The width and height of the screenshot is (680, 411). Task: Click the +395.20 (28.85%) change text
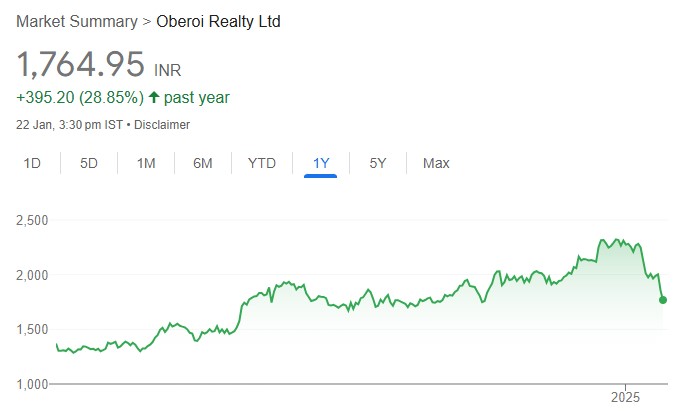[80, 98]
